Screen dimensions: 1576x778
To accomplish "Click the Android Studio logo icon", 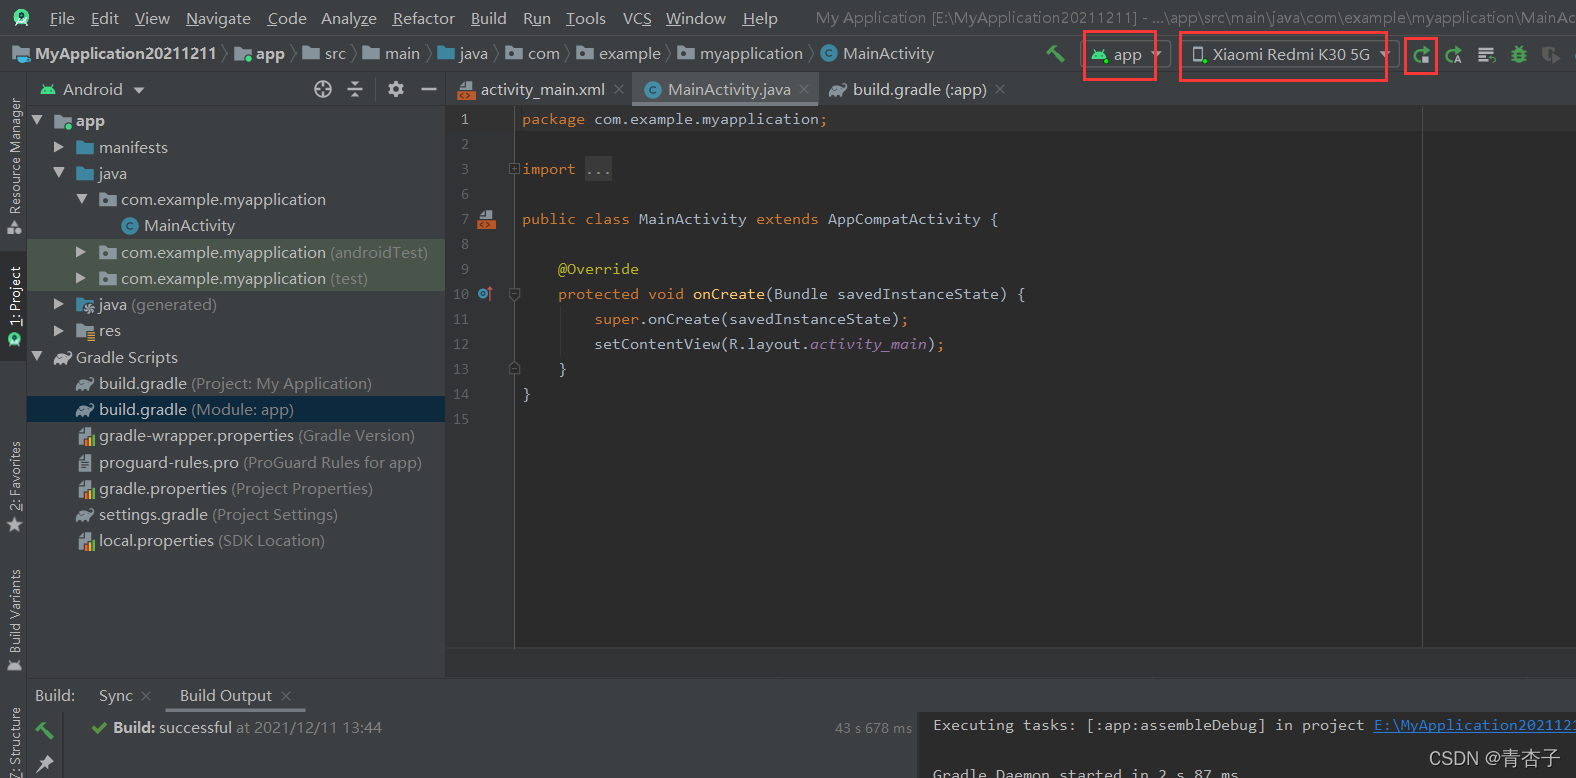I will pyautogui.click(x=21, y=18).
